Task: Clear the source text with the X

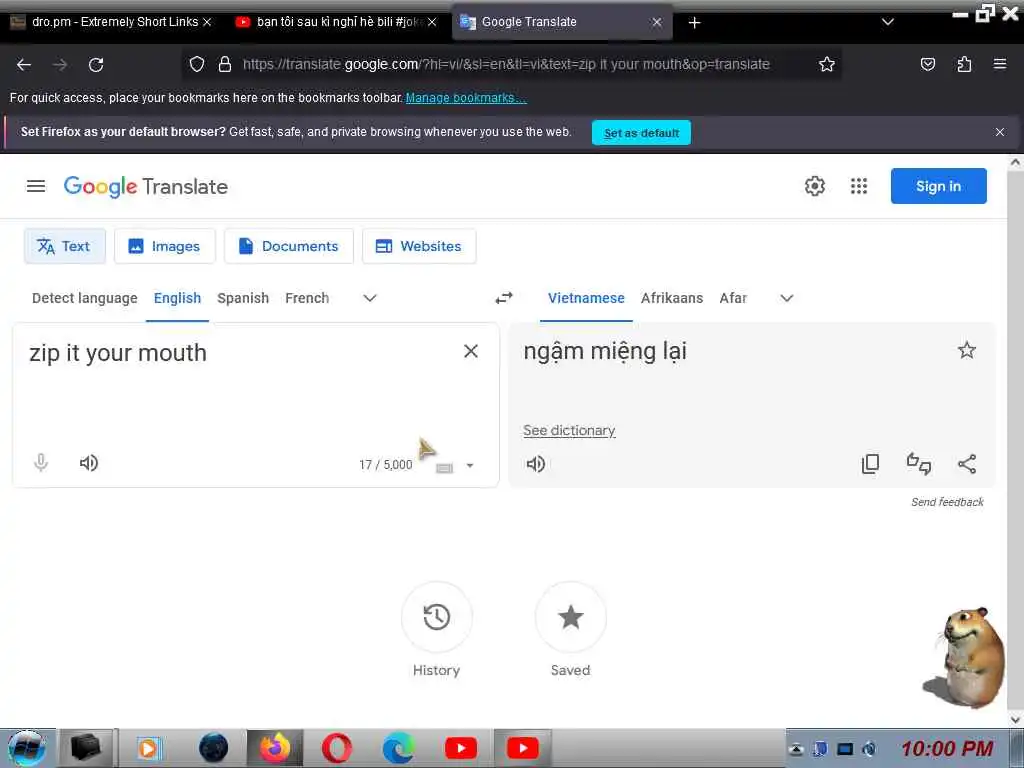Action: pos(471,351)
